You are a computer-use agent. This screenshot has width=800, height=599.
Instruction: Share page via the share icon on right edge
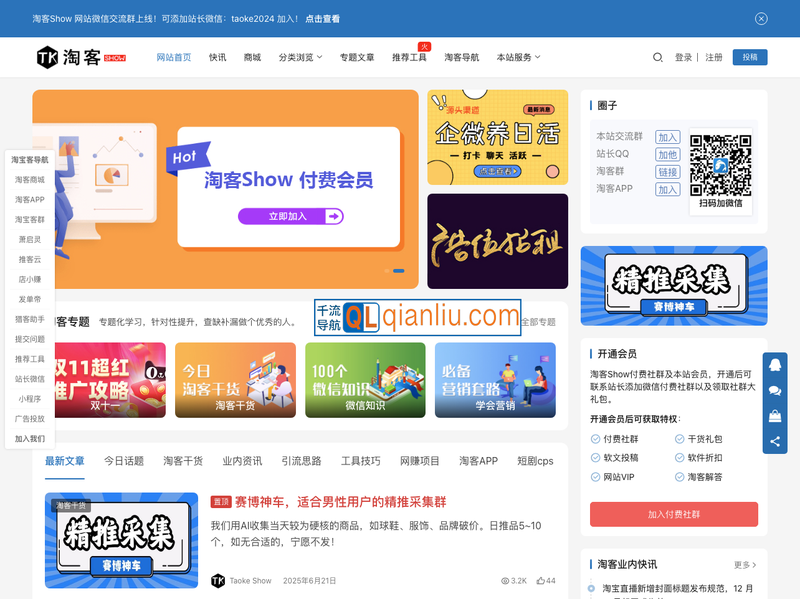point(775,441)
